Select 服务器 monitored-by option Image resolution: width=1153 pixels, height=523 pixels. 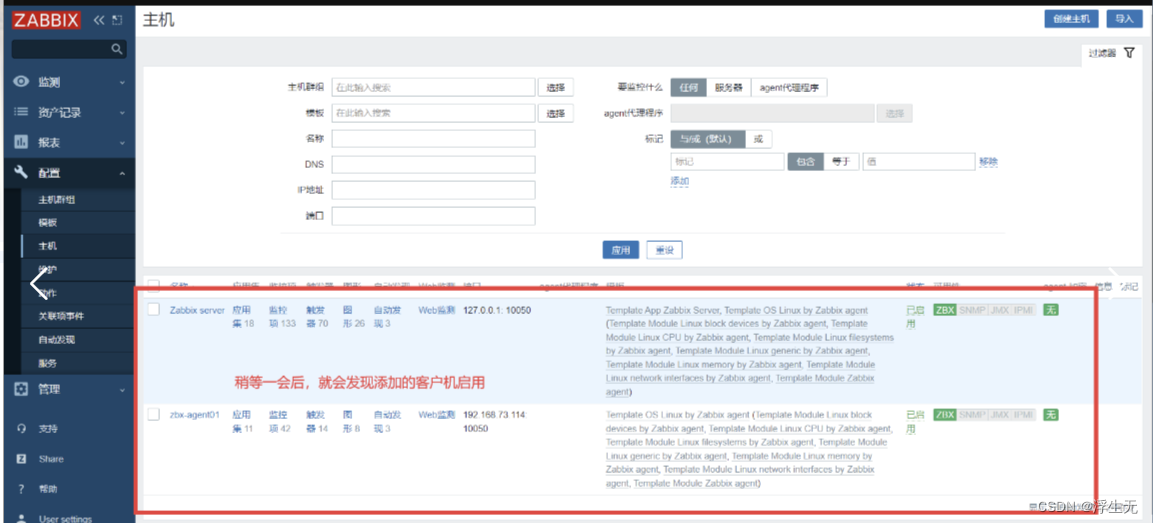click(x=729, y=88)
